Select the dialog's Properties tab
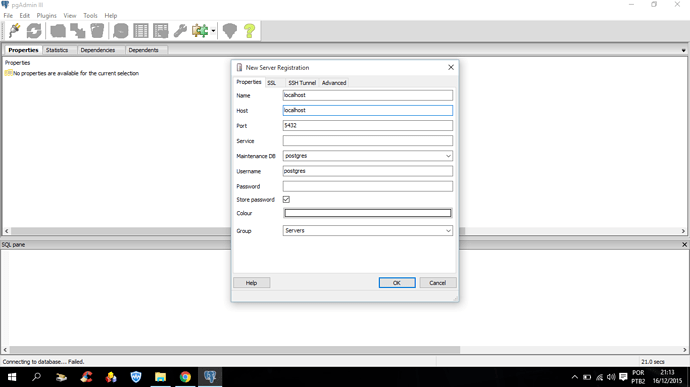The image size is (690, 387). click(249, 82)
